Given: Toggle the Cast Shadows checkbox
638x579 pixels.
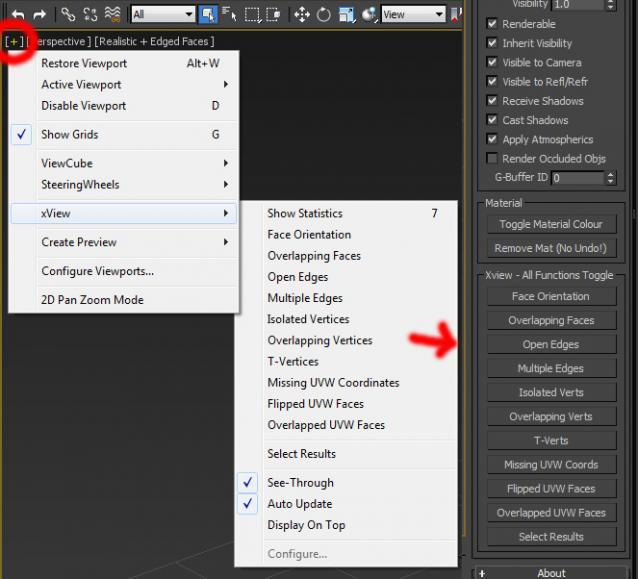Looking at the screenshot, I should click(492, 120).
